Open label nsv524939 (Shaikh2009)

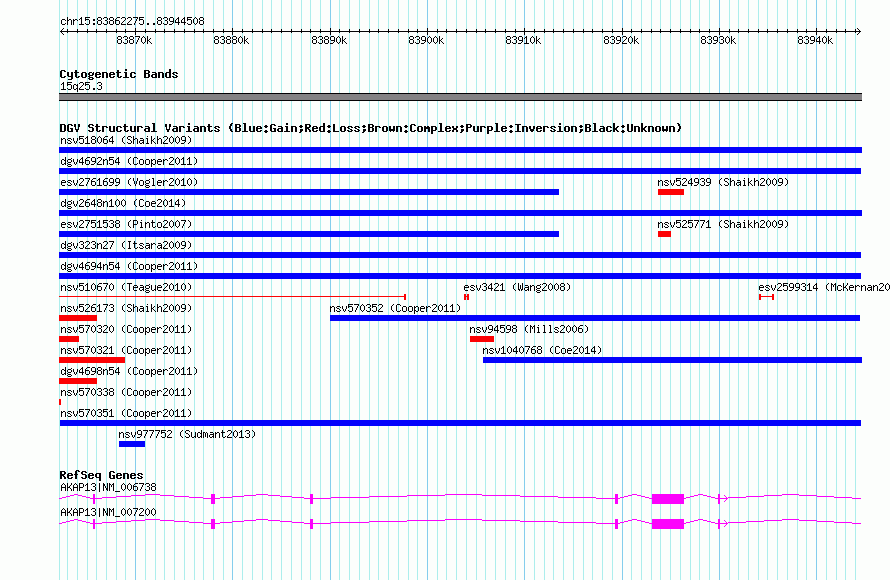click(x=723, y=182)
